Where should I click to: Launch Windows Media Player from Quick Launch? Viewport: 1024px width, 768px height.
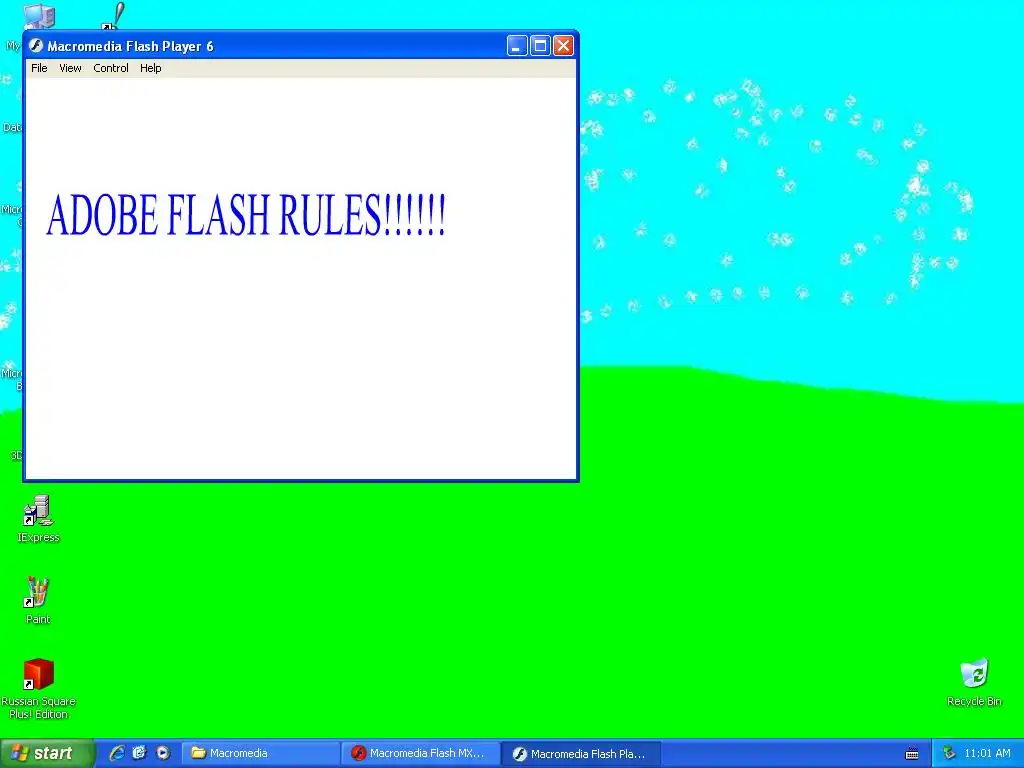click(x=163, y=753)
